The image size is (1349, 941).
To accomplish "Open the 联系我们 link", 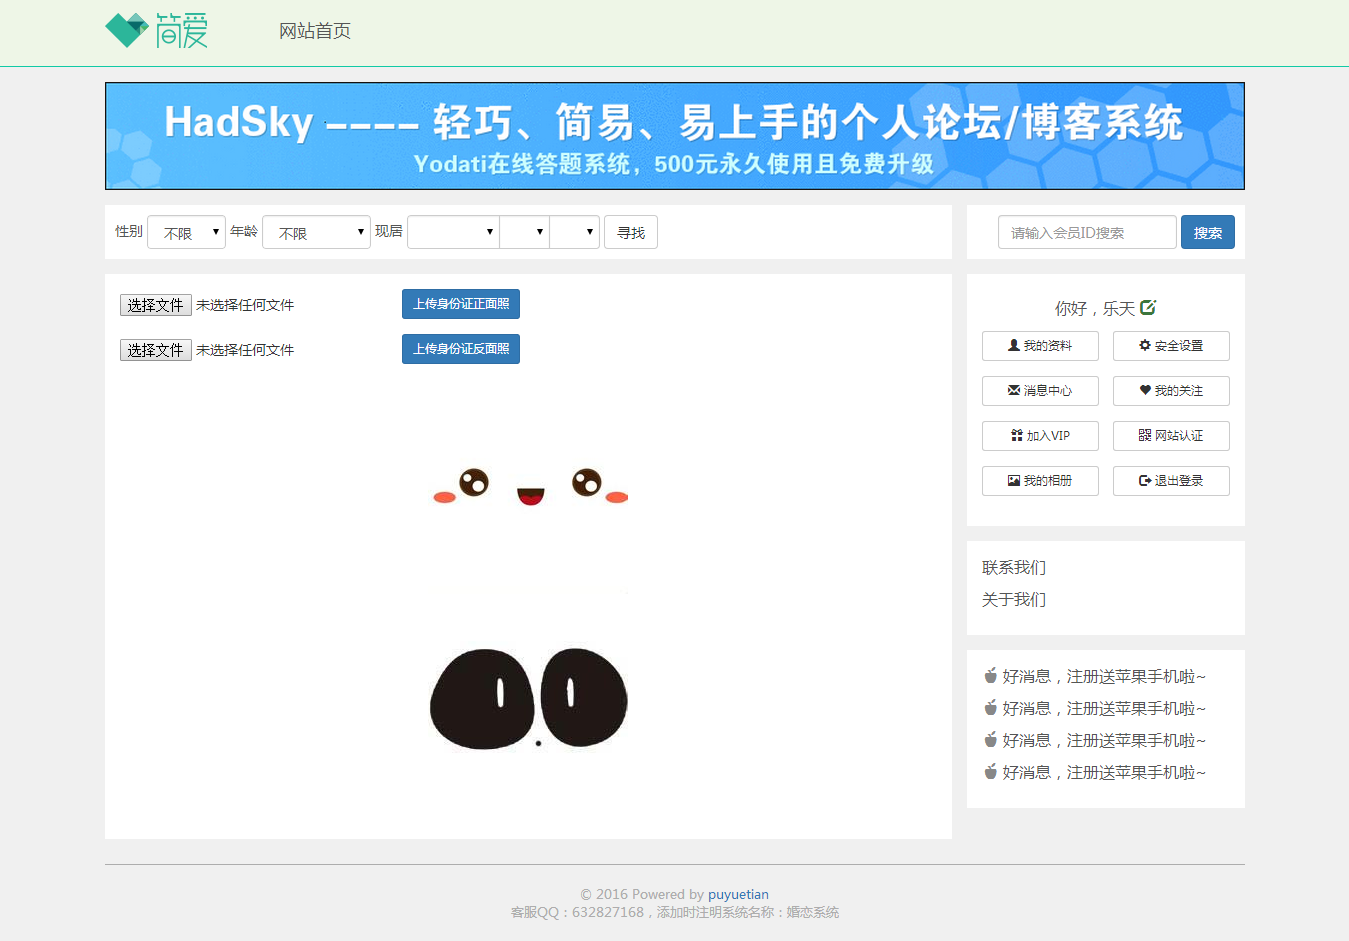I will coord(1014,568).
